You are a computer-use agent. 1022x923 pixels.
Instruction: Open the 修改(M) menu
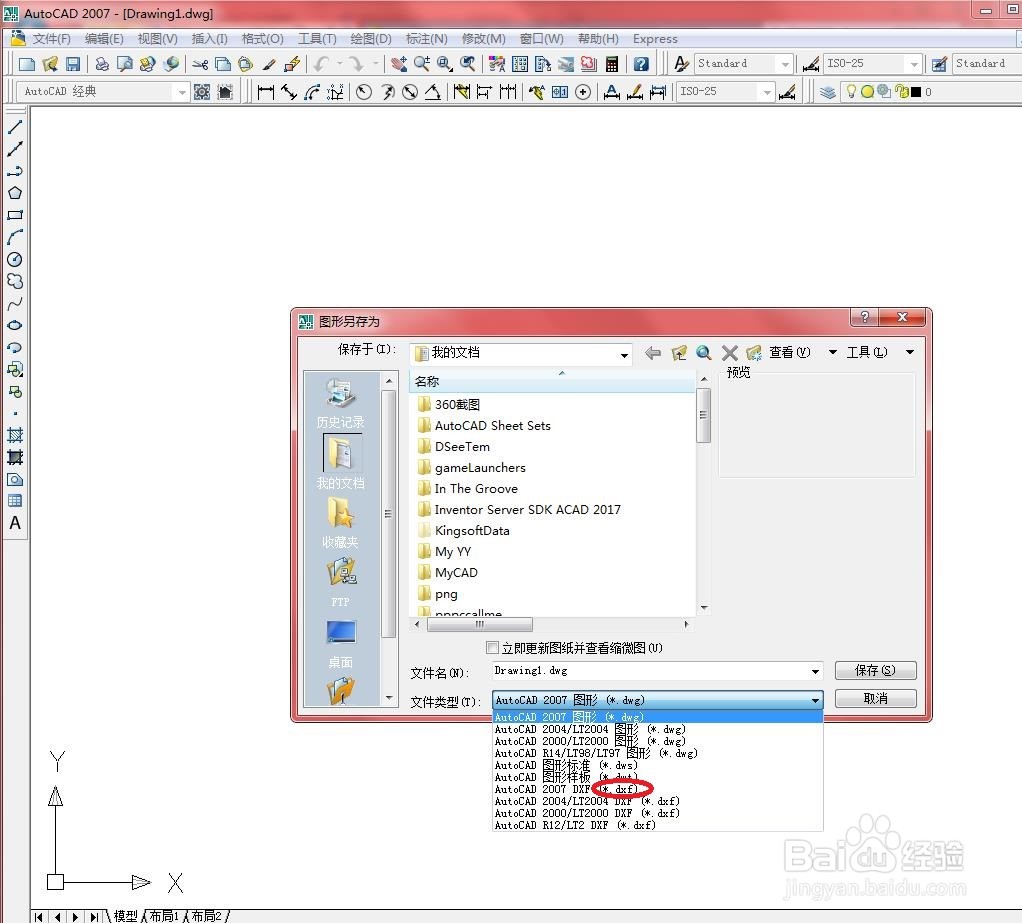point(484,38)
